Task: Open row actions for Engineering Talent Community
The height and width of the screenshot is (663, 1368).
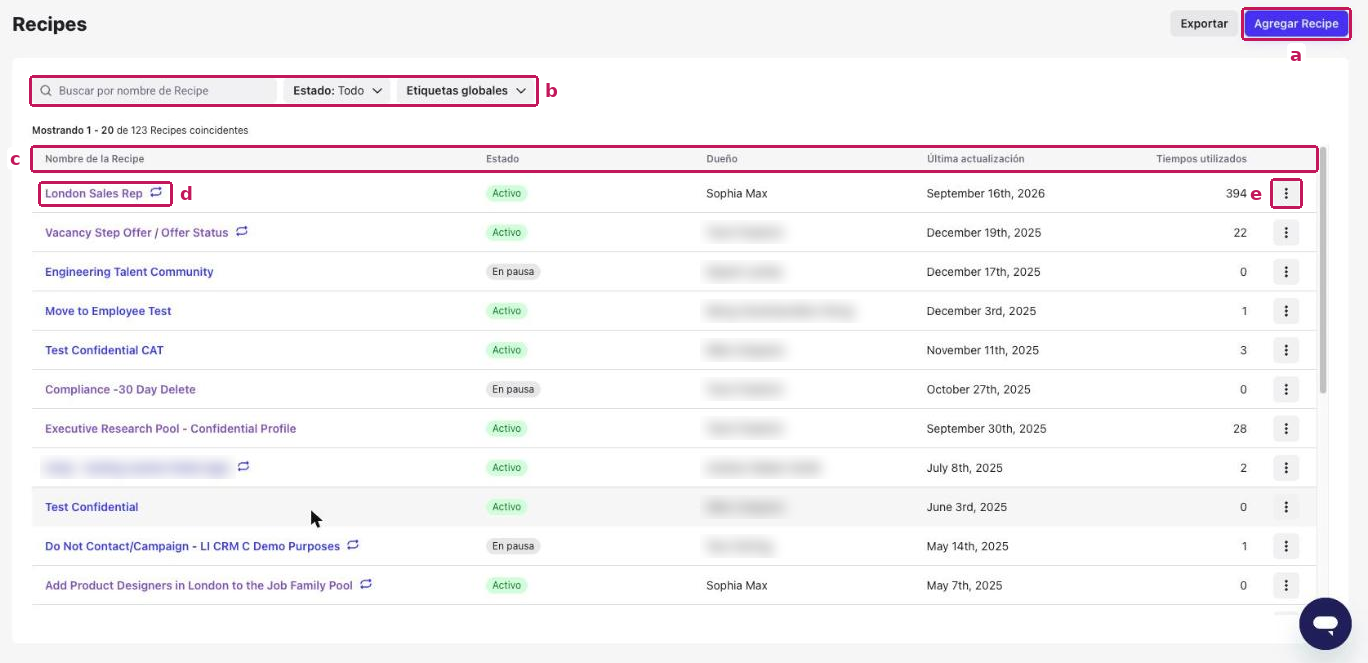Action: point(1286,272)
